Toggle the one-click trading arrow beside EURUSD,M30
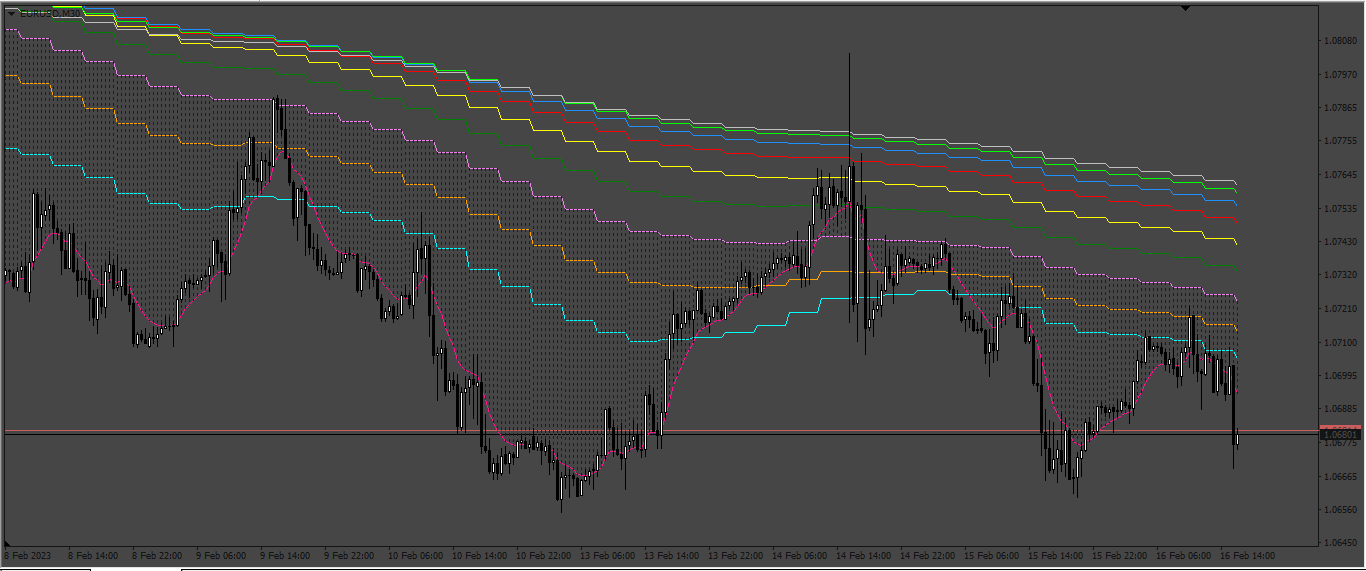The image size is (1366, 571). click(x=12, y=14)
